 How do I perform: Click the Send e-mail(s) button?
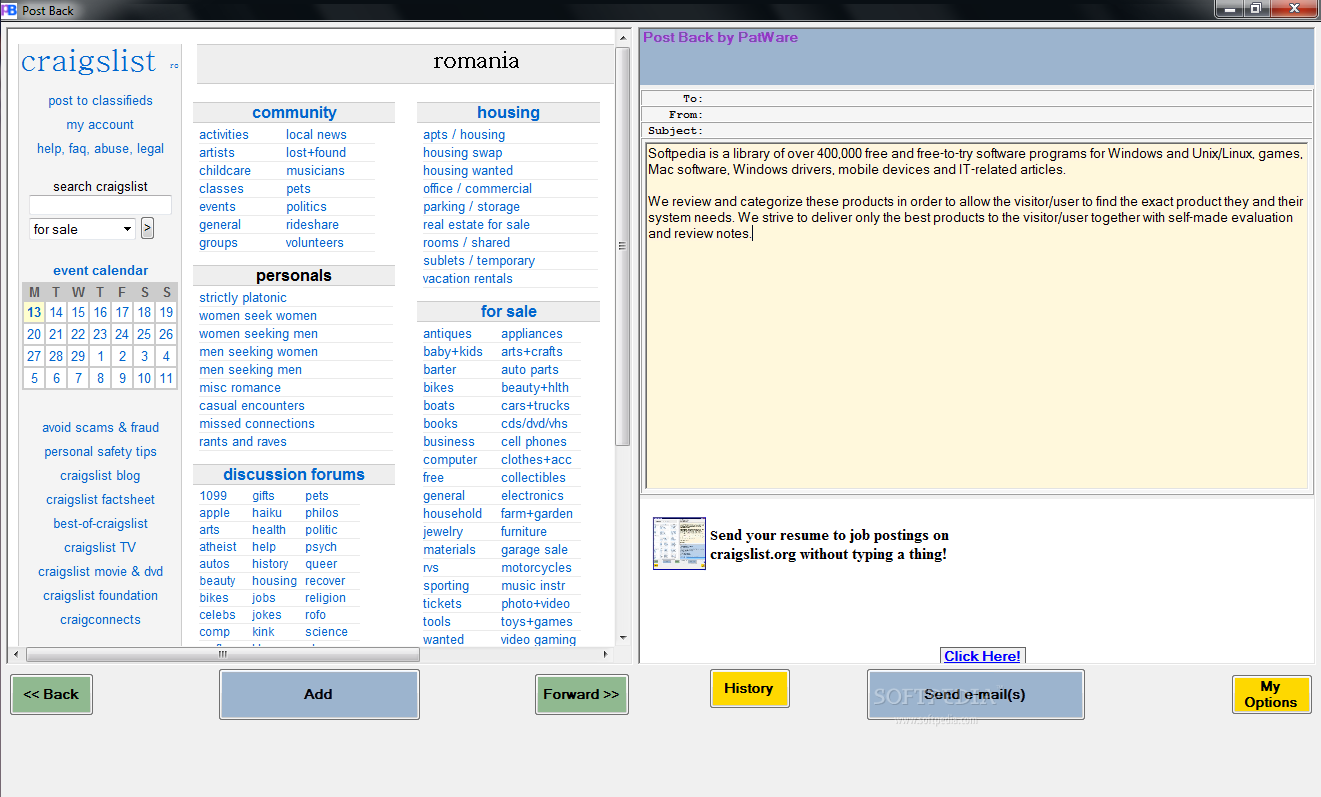tap(975, 694)
